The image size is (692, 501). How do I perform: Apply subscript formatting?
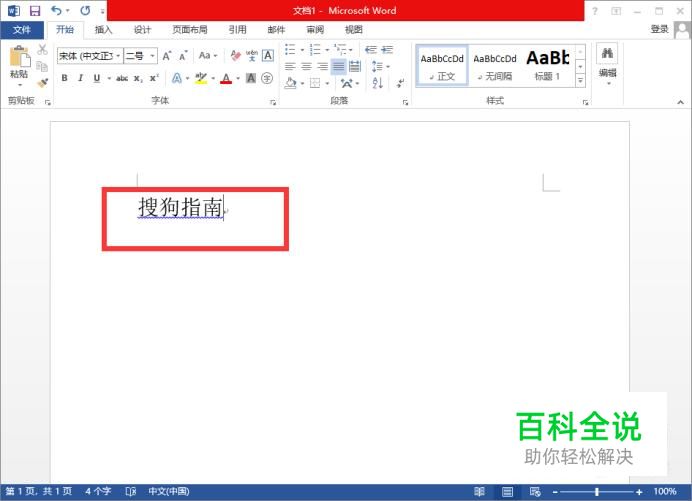pos(138,79)
